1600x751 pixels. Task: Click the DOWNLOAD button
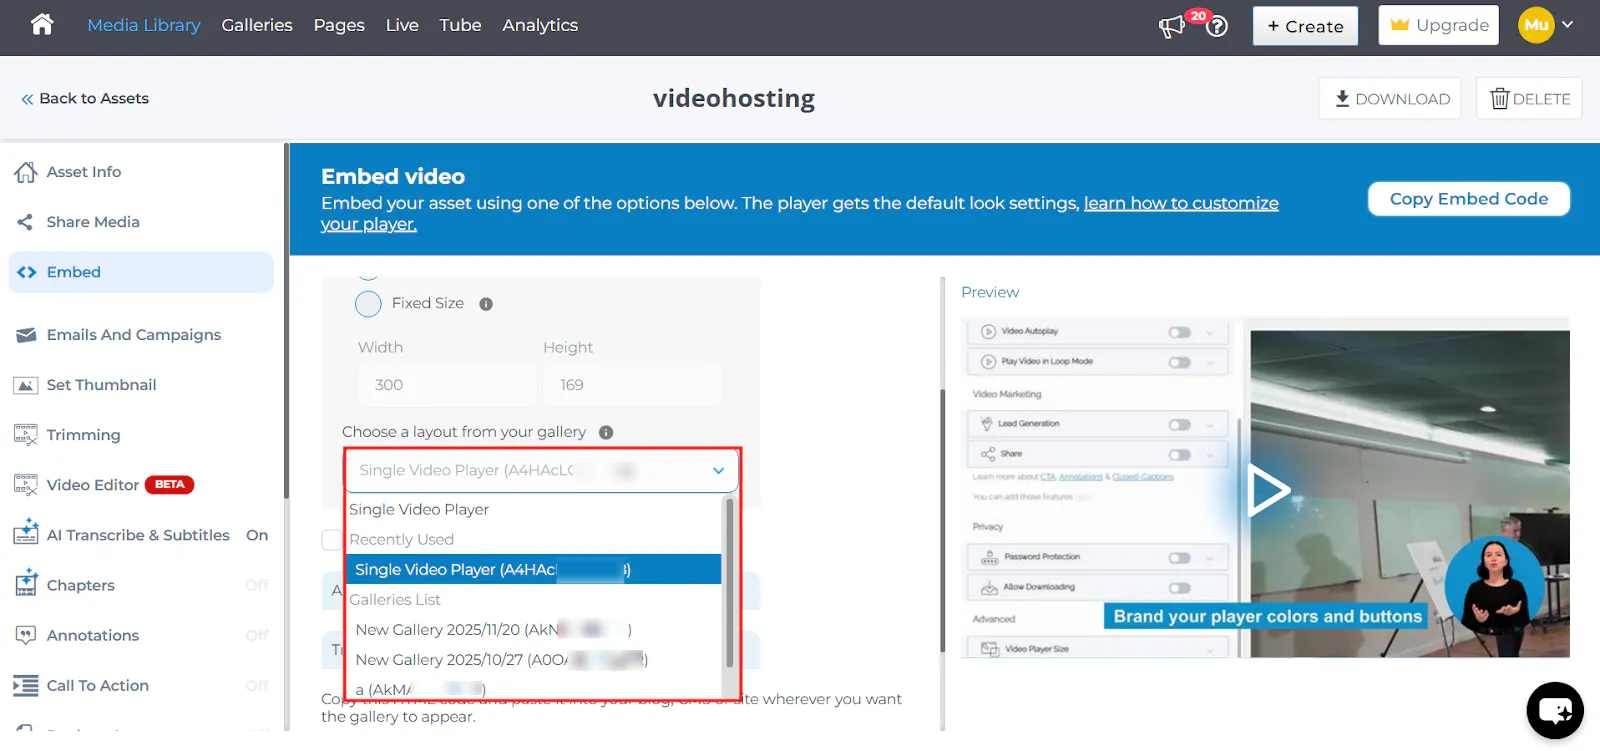tap(1390, 98)
